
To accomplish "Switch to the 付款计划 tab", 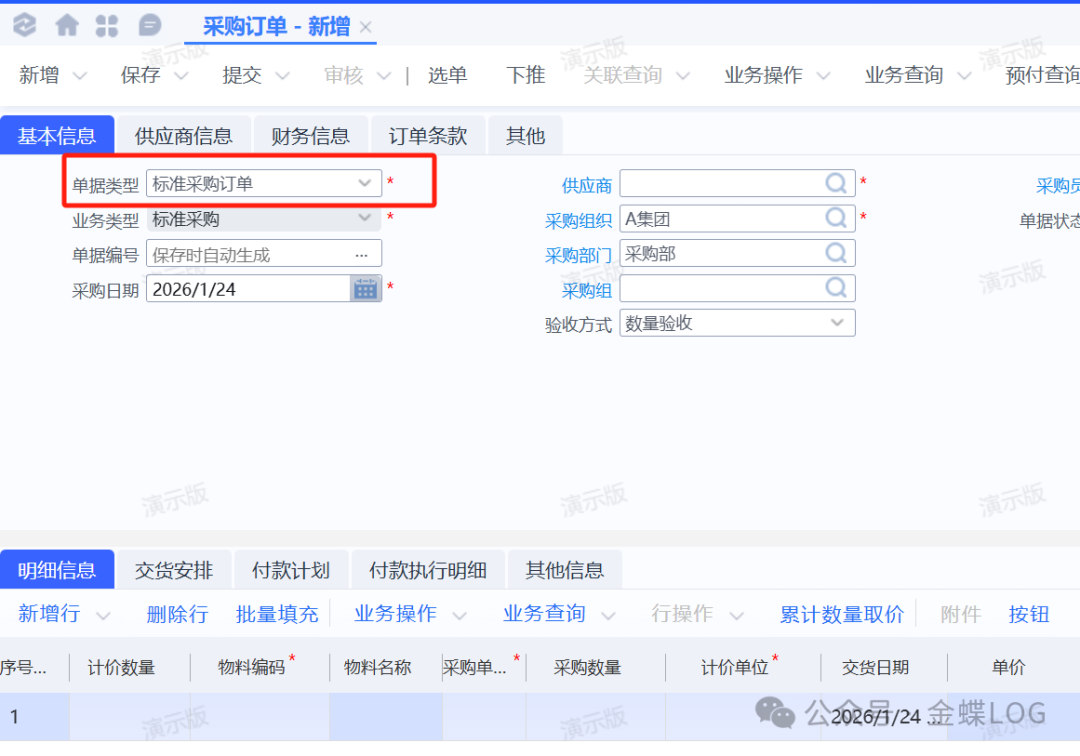I will coord(290,571).
